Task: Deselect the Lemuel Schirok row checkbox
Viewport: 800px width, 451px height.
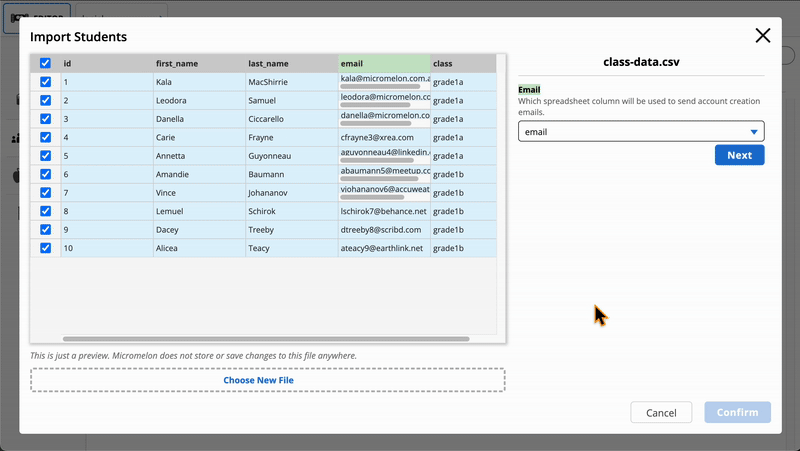Action: click(45, 211)
